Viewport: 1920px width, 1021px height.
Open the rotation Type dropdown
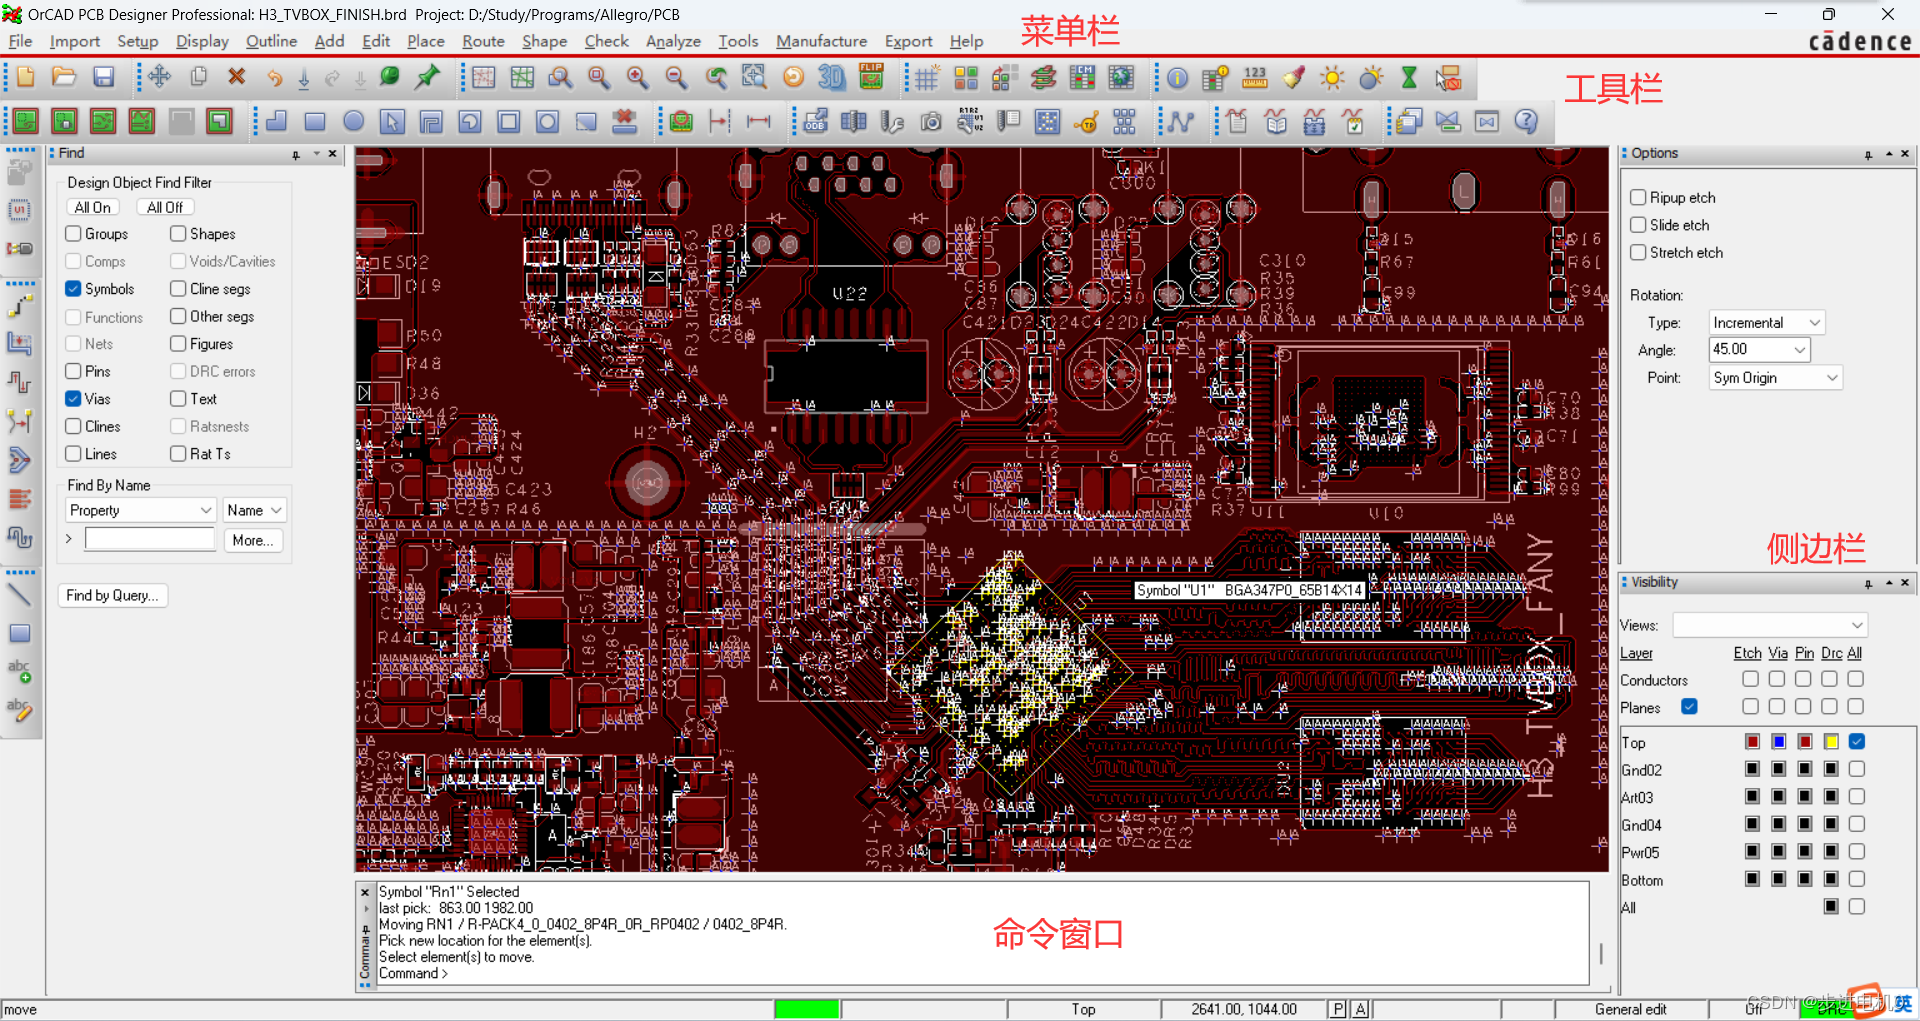[1767, 323]
